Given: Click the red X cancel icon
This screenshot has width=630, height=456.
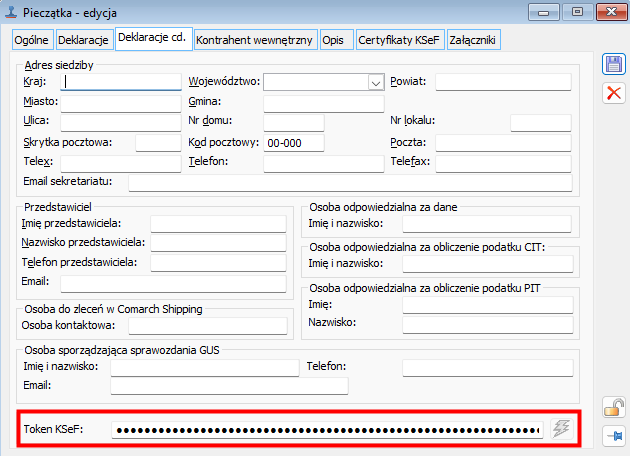Looking at the screenshot, I should pyautogui.click(x=613, y=93).
